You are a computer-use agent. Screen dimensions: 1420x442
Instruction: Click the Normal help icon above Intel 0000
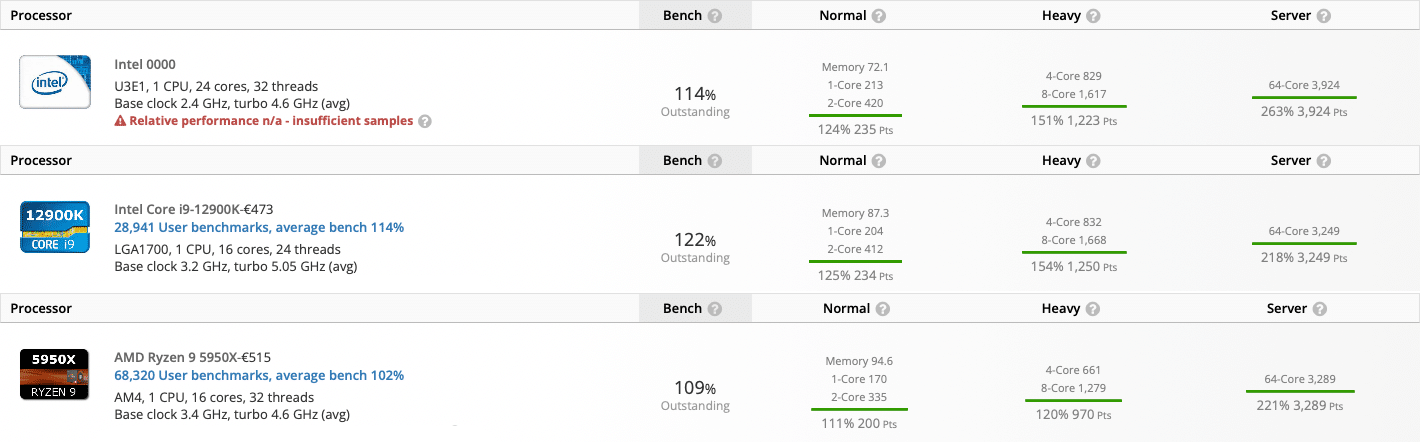[x=879, y=16]
